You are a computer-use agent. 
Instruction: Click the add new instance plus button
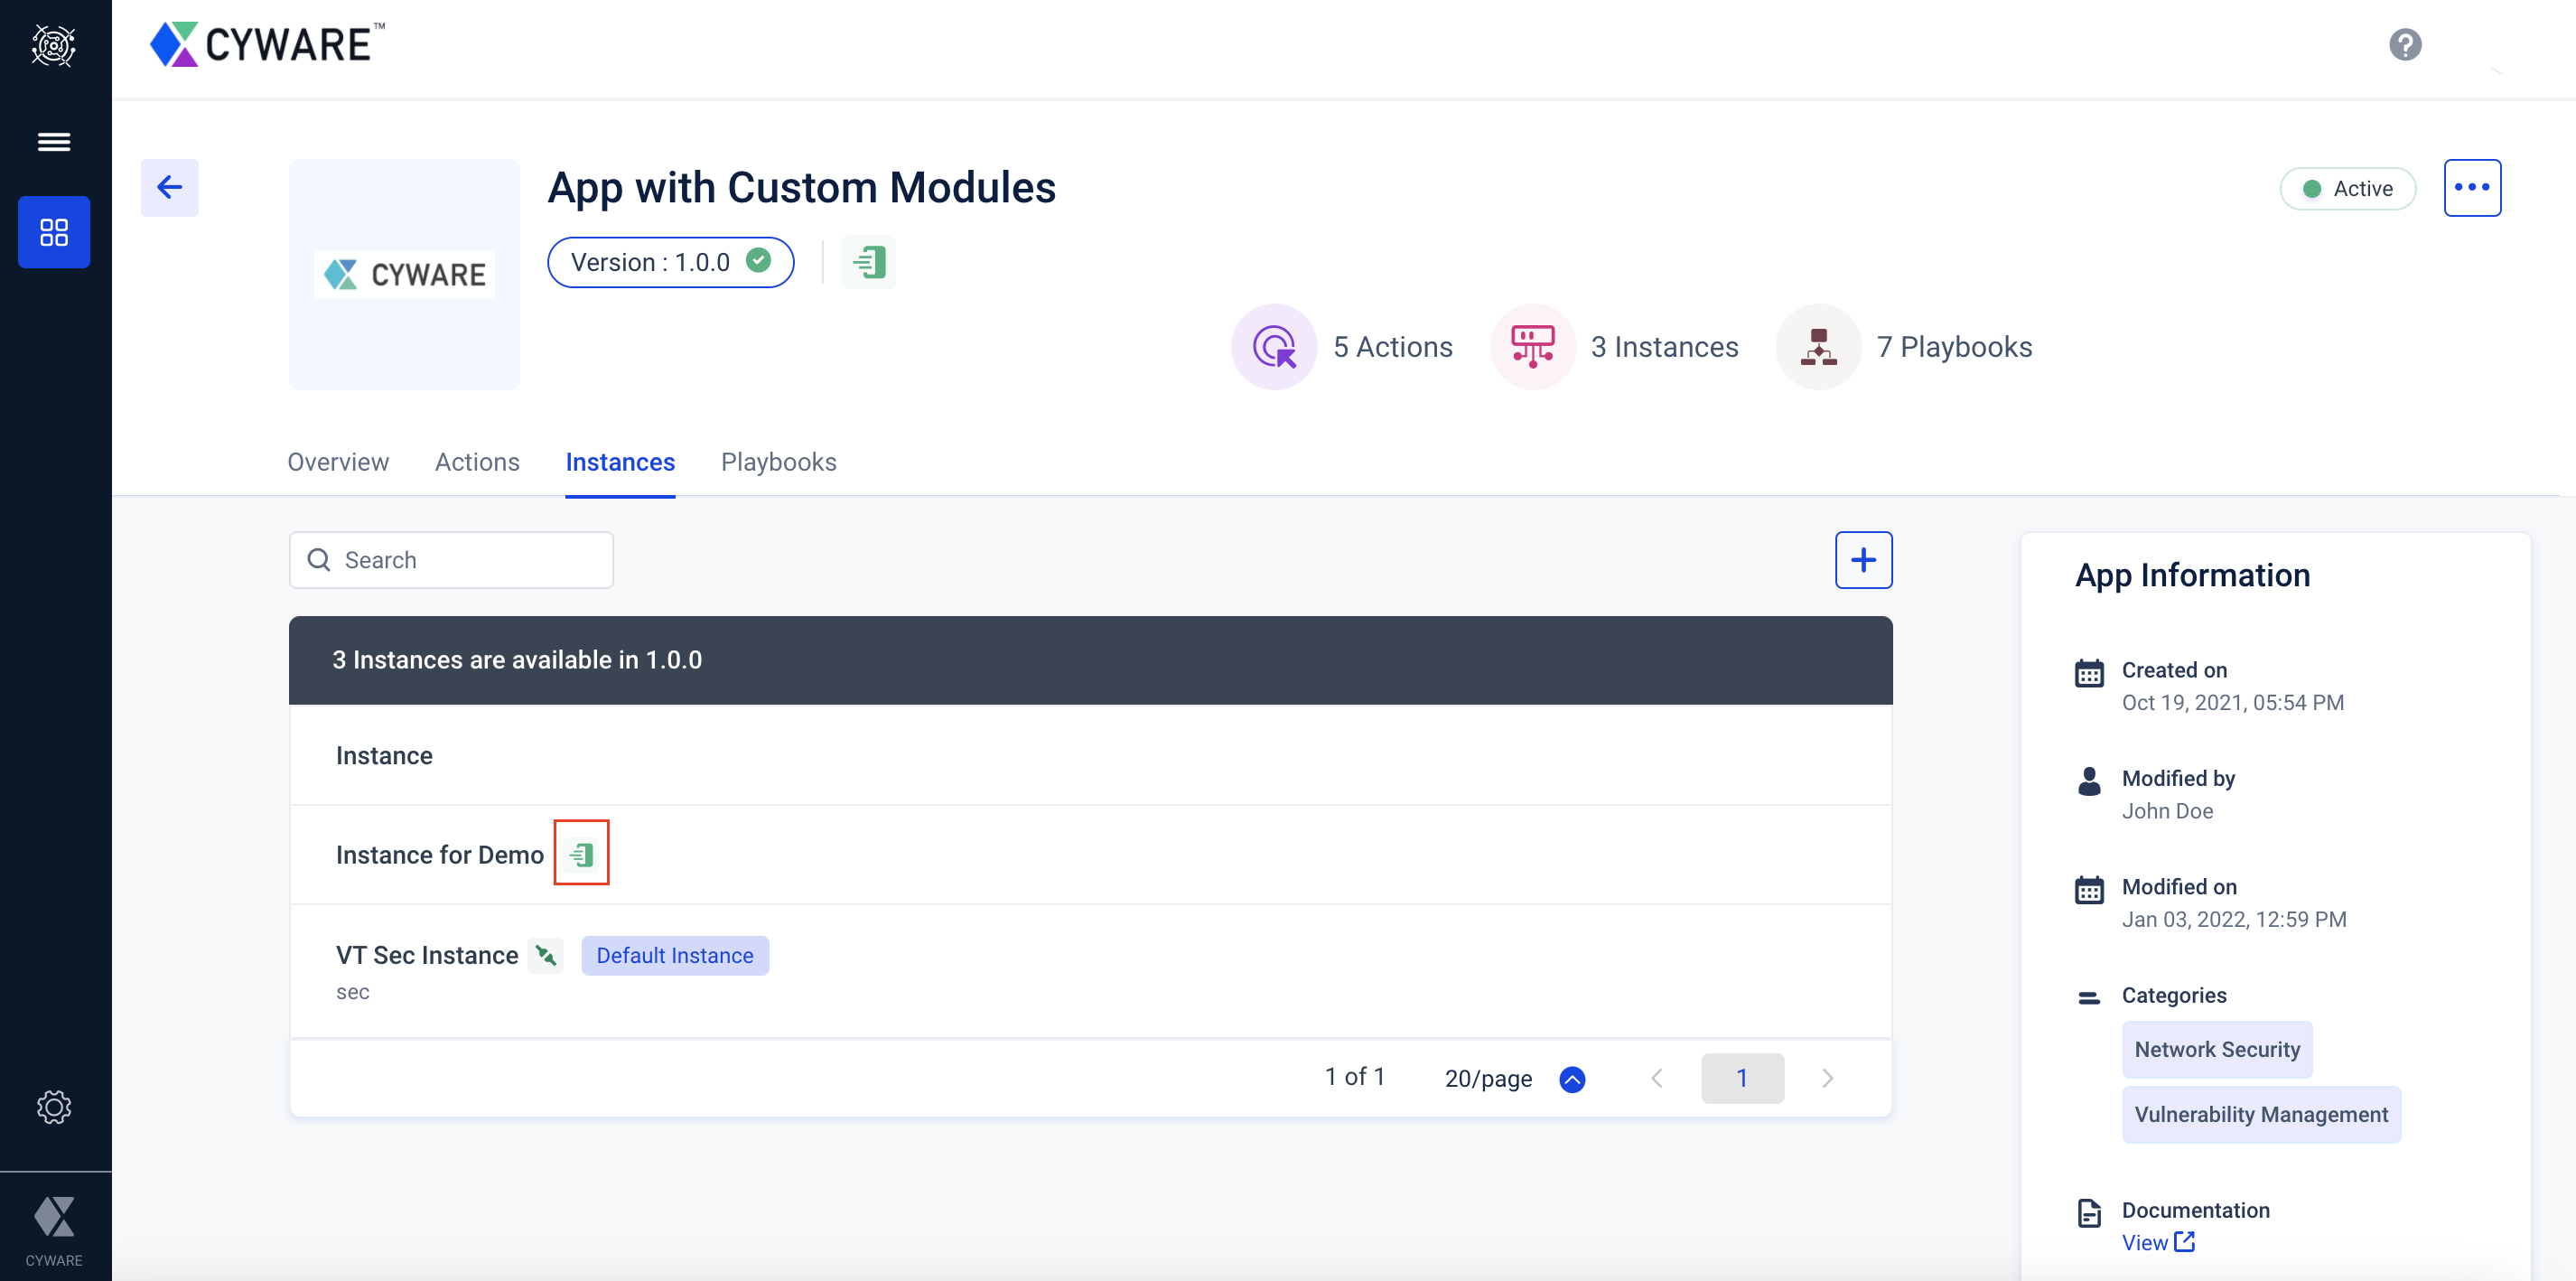(x=1863, y=560)
